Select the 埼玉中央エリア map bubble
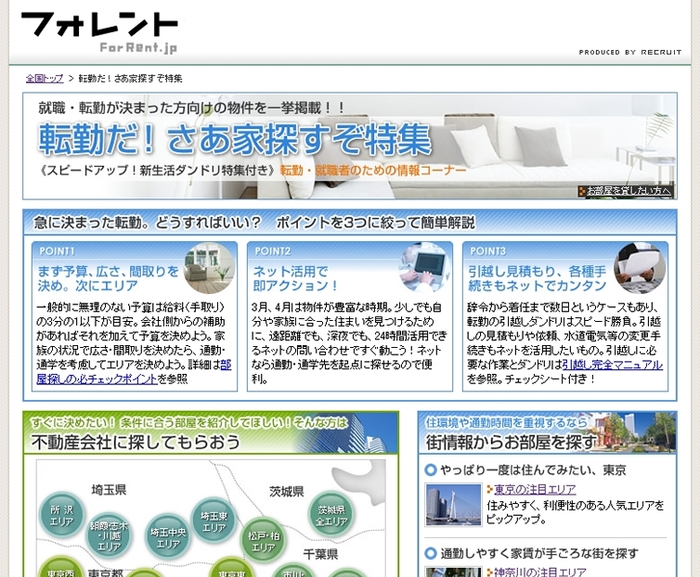Screen dimensions: 700x577 (x=168, y=537)
